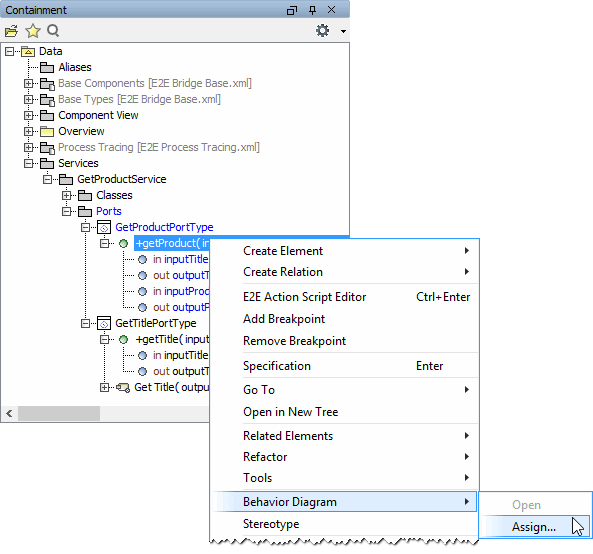
Task: Toggle the panel pin icon
Action: 312,10
